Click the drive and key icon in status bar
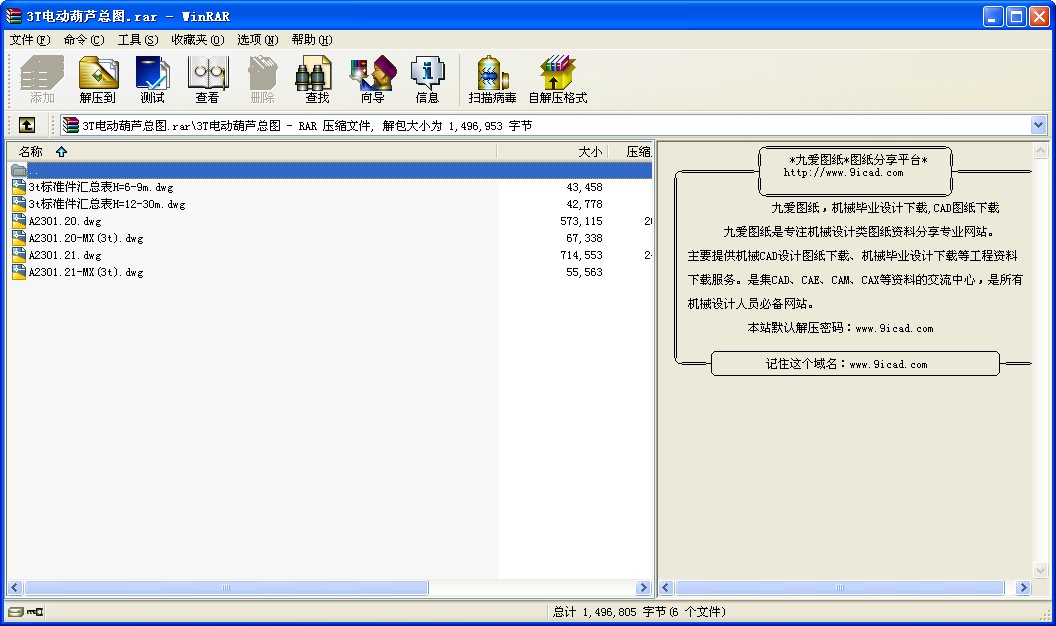 (26, 612)
